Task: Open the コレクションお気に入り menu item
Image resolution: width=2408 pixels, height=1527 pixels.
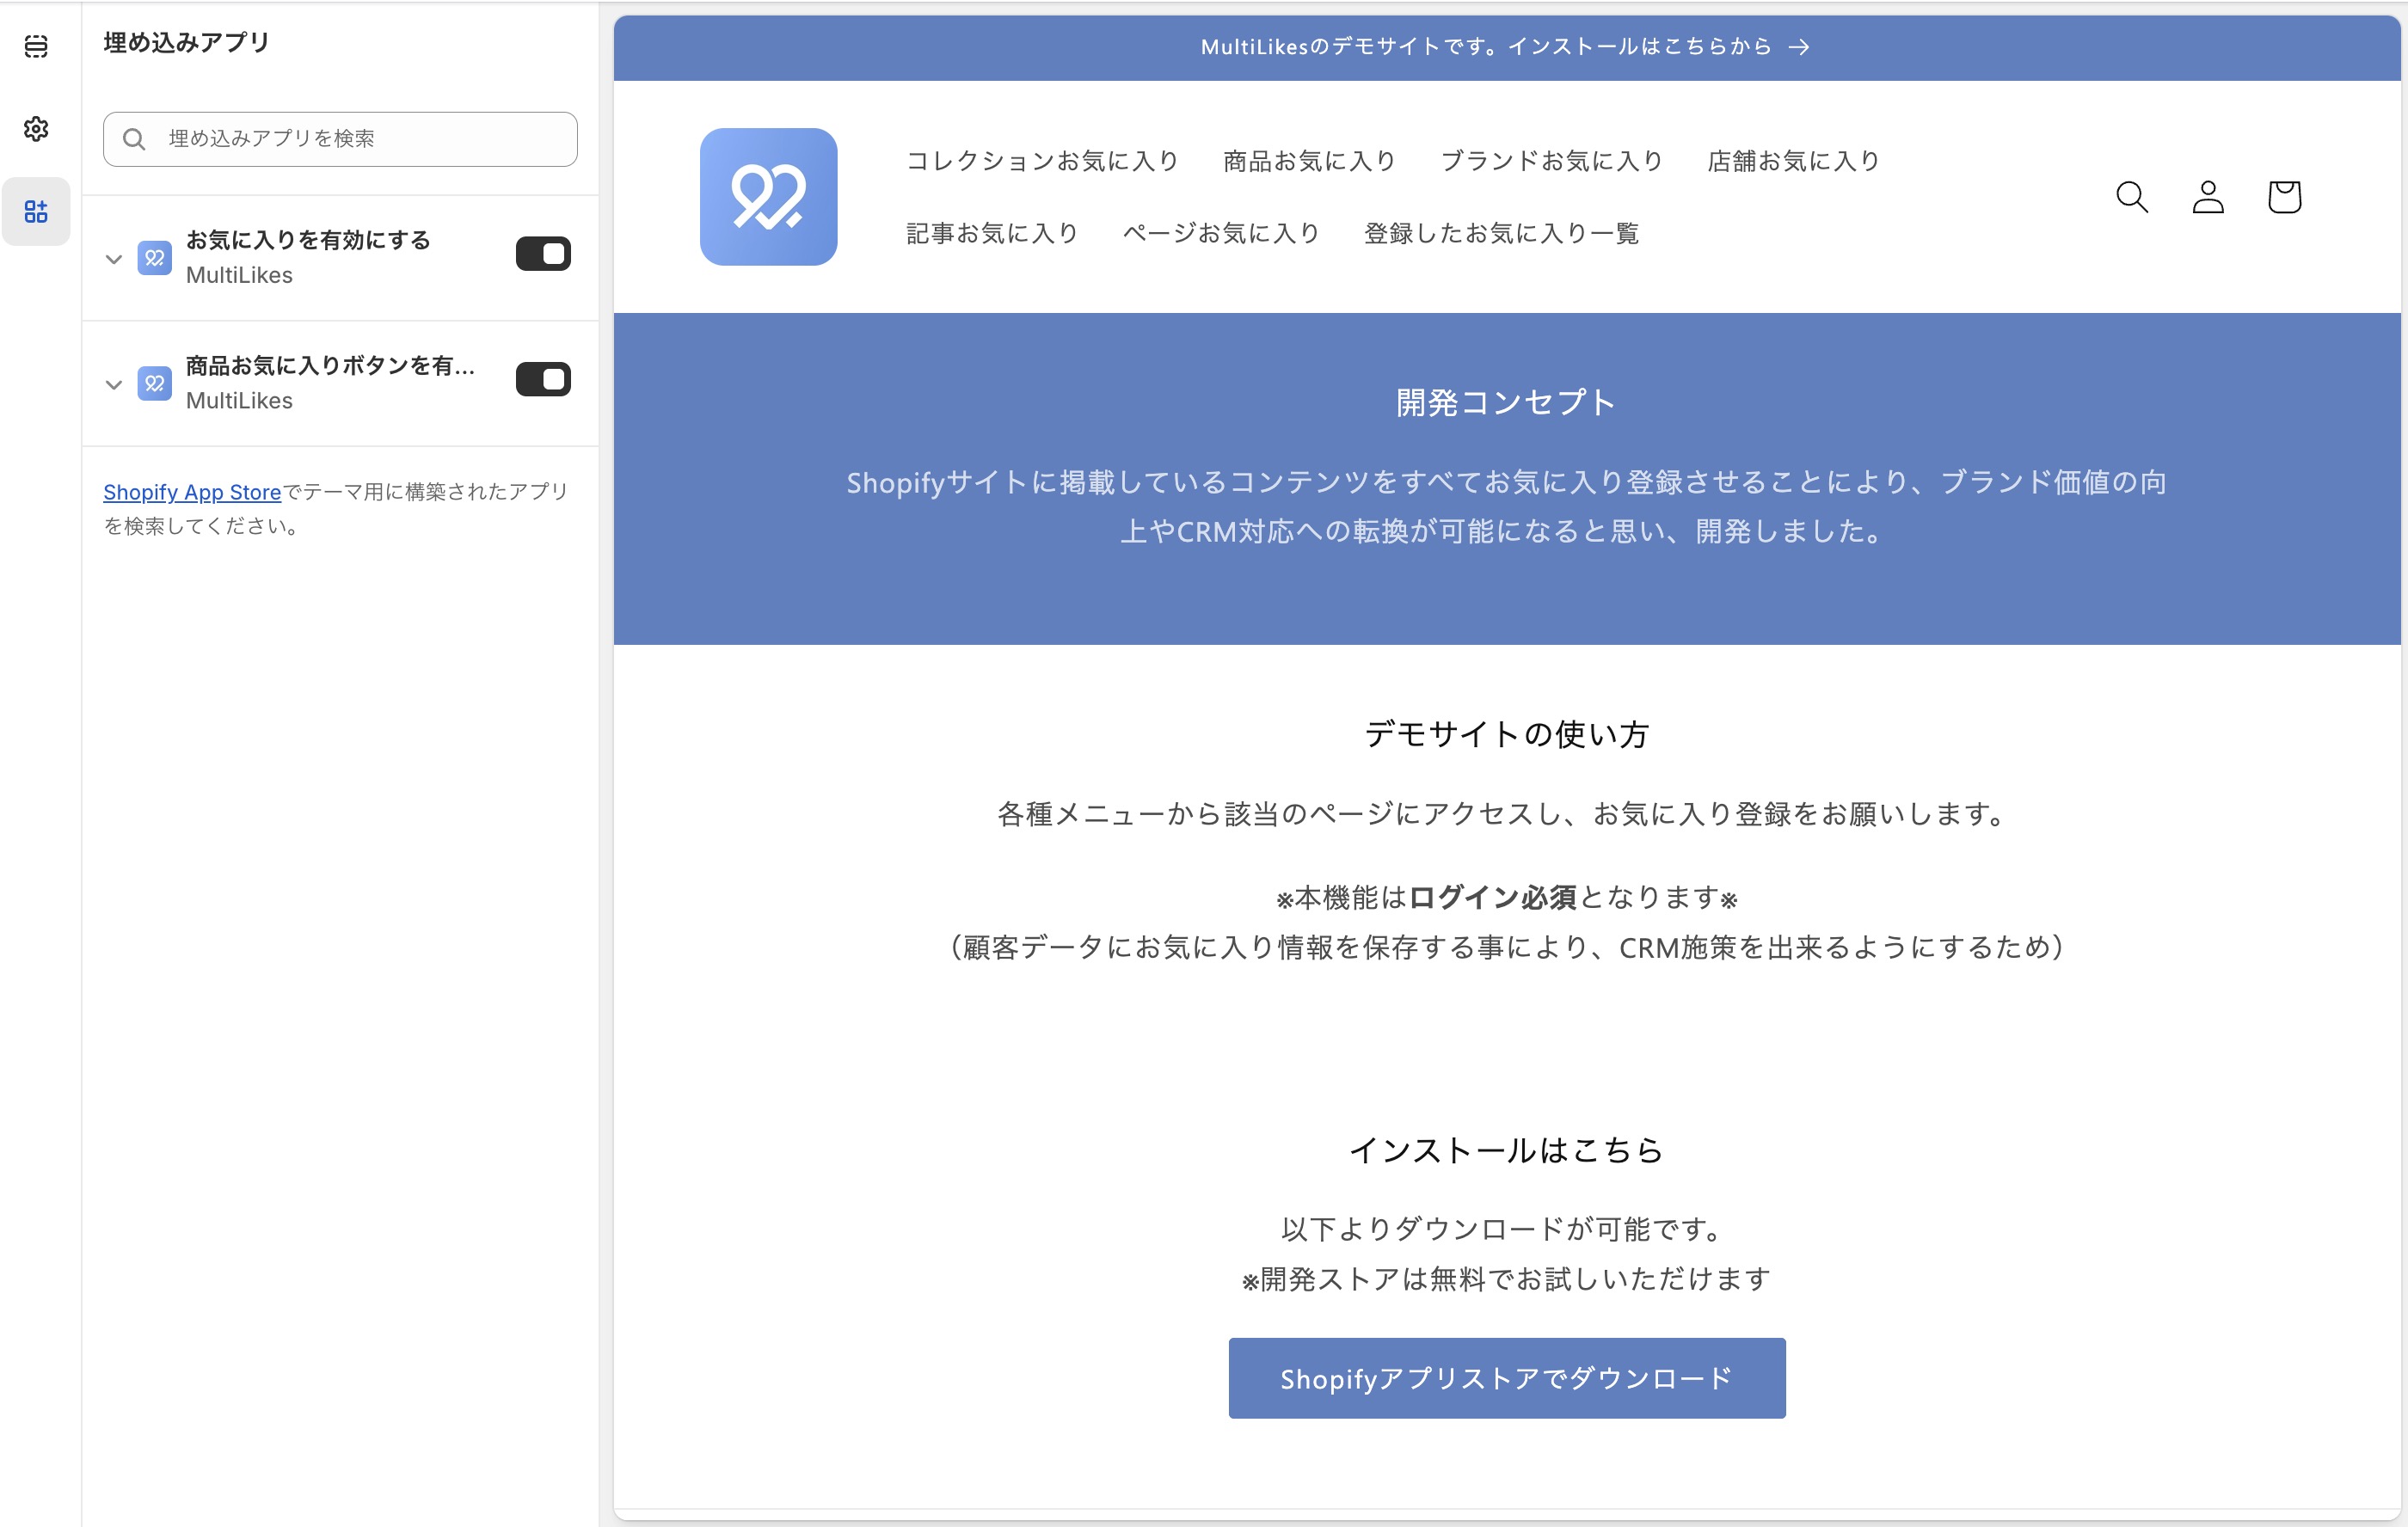Action: tap(1042, 161)
